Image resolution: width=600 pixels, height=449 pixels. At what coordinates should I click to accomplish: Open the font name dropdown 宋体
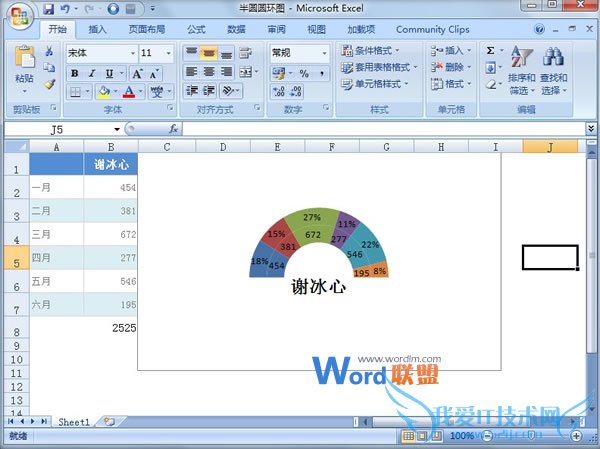(133, 53)
